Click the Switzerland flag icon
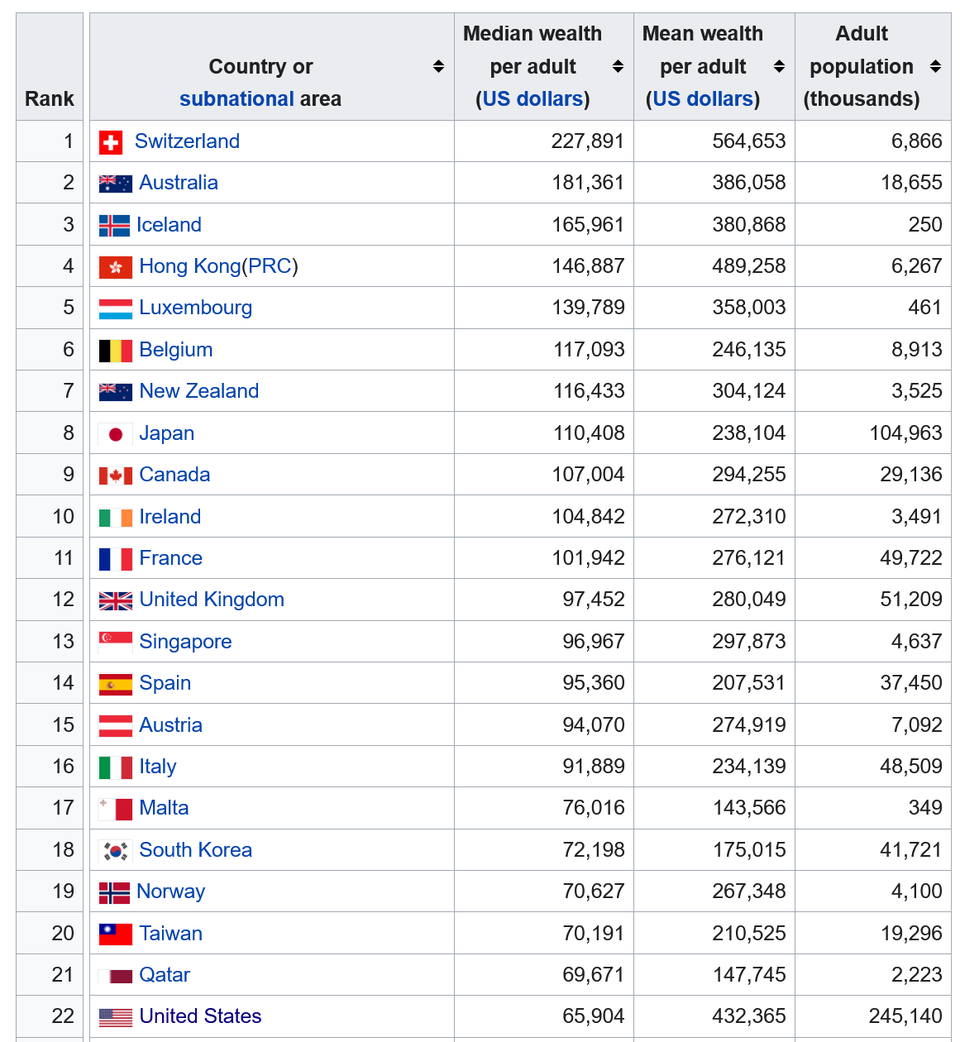960x1042 pixels. (x=110, y=142)
